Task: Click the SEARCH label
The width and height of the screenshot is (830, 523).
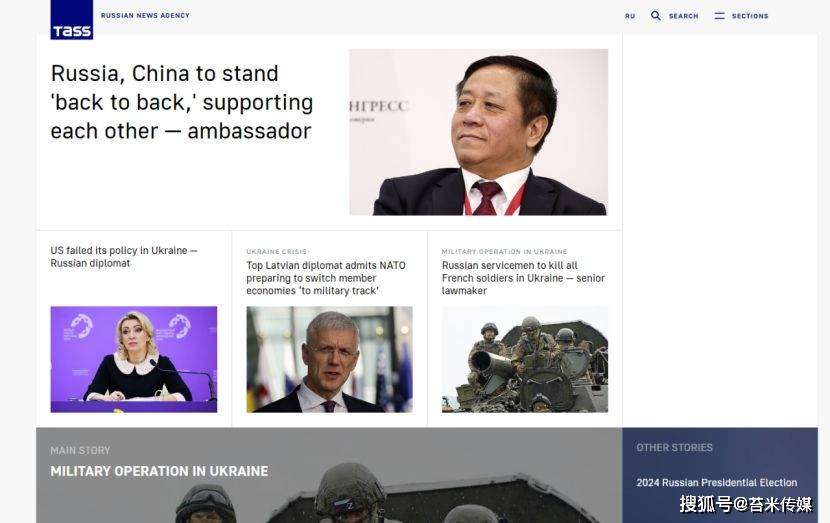Action: coord(683,16)
